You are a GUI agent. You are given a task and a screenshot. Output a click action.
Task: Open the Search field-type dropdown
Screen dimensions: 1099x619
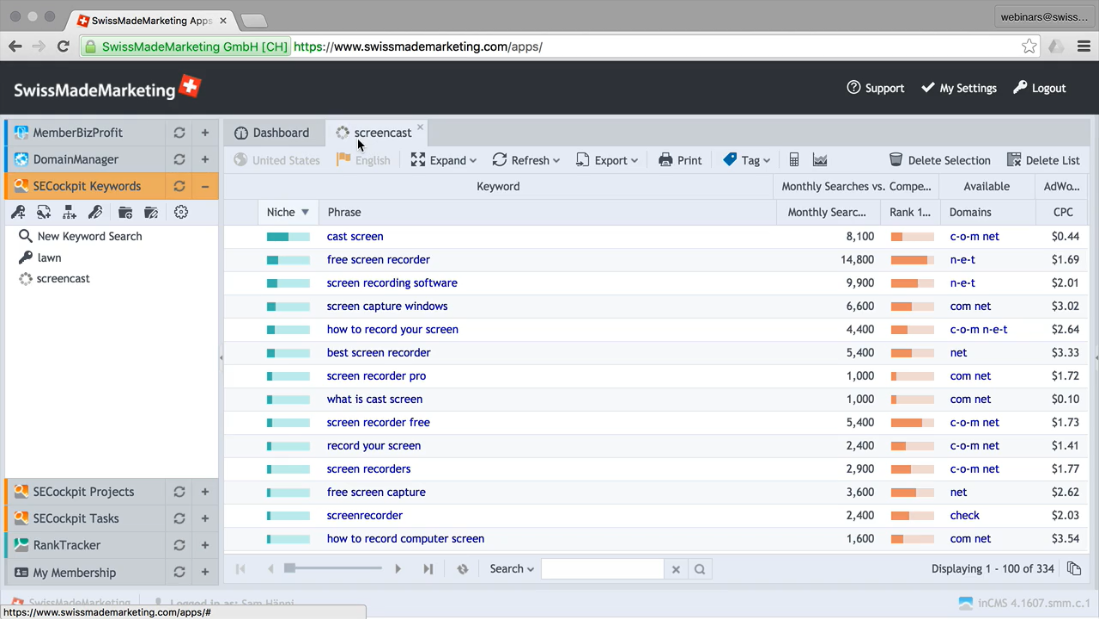point(512,569)
